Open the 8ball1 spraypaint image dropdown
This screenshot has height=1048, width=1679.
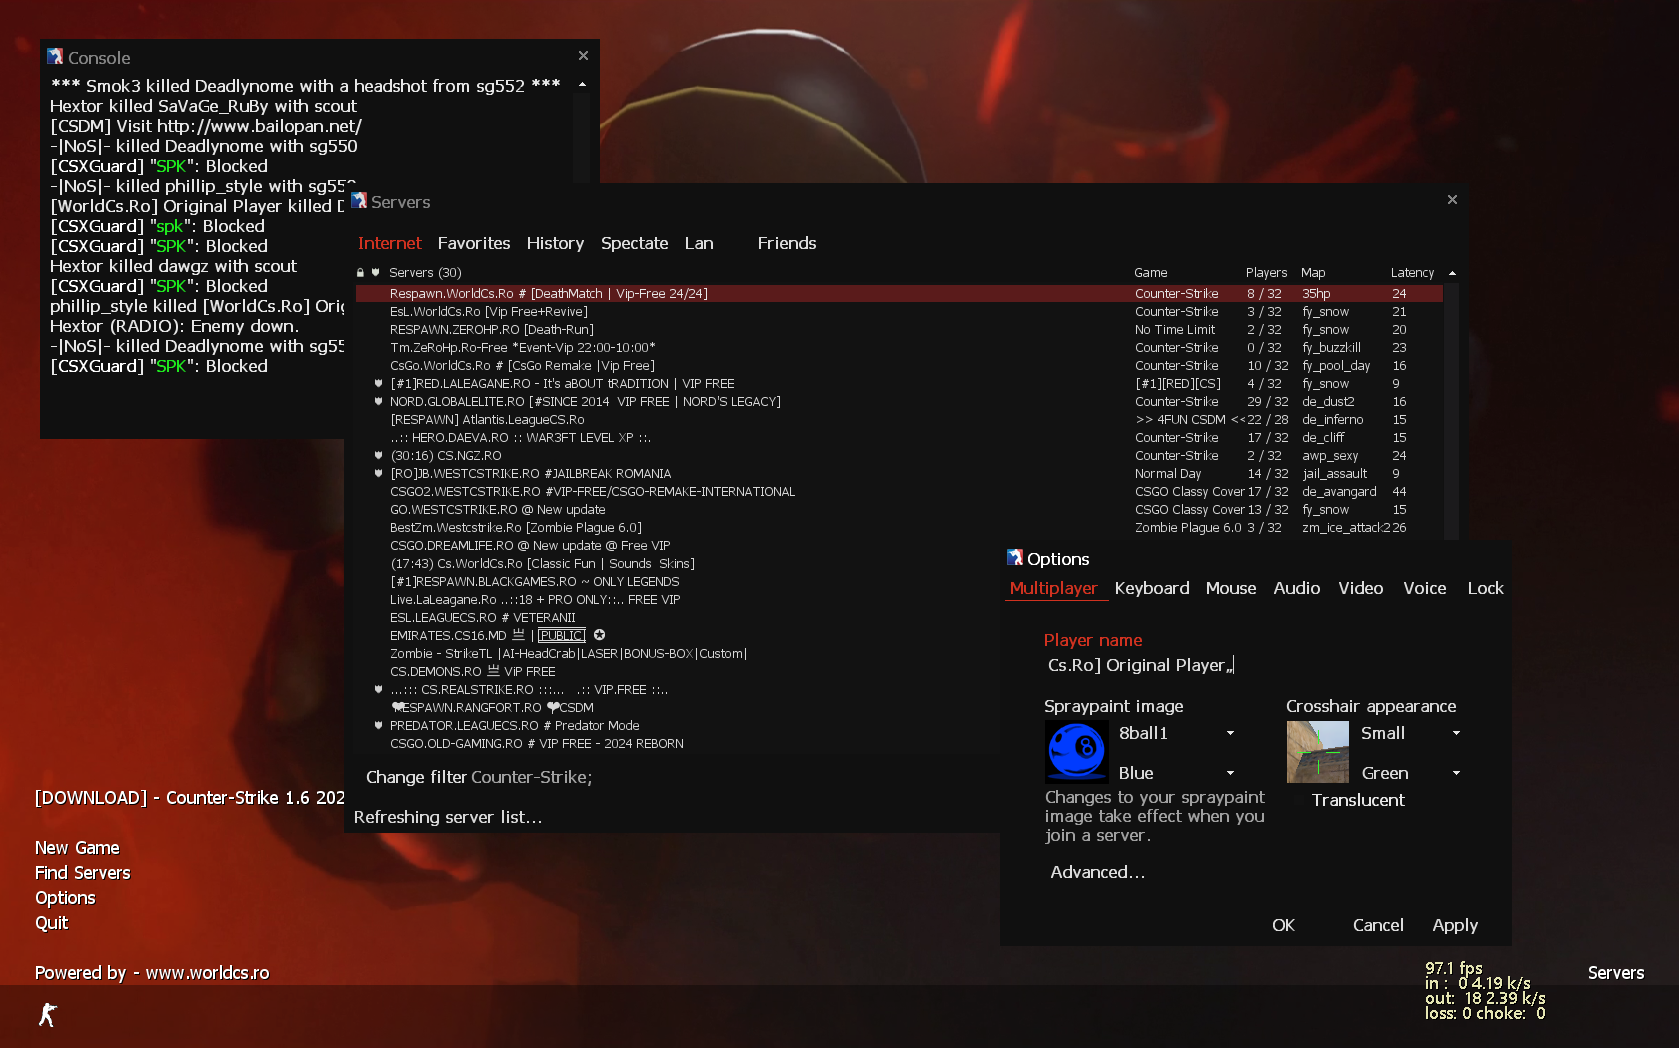[1230, 733]
